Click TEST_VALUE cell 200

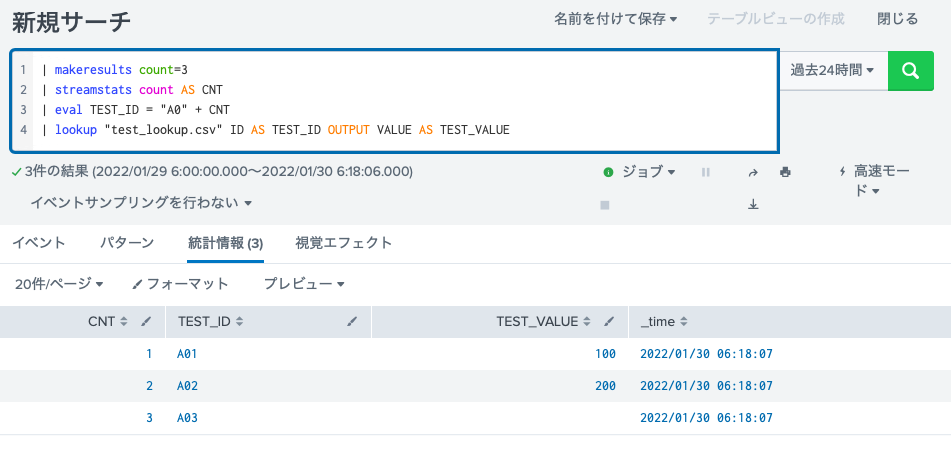pos(605,386)
